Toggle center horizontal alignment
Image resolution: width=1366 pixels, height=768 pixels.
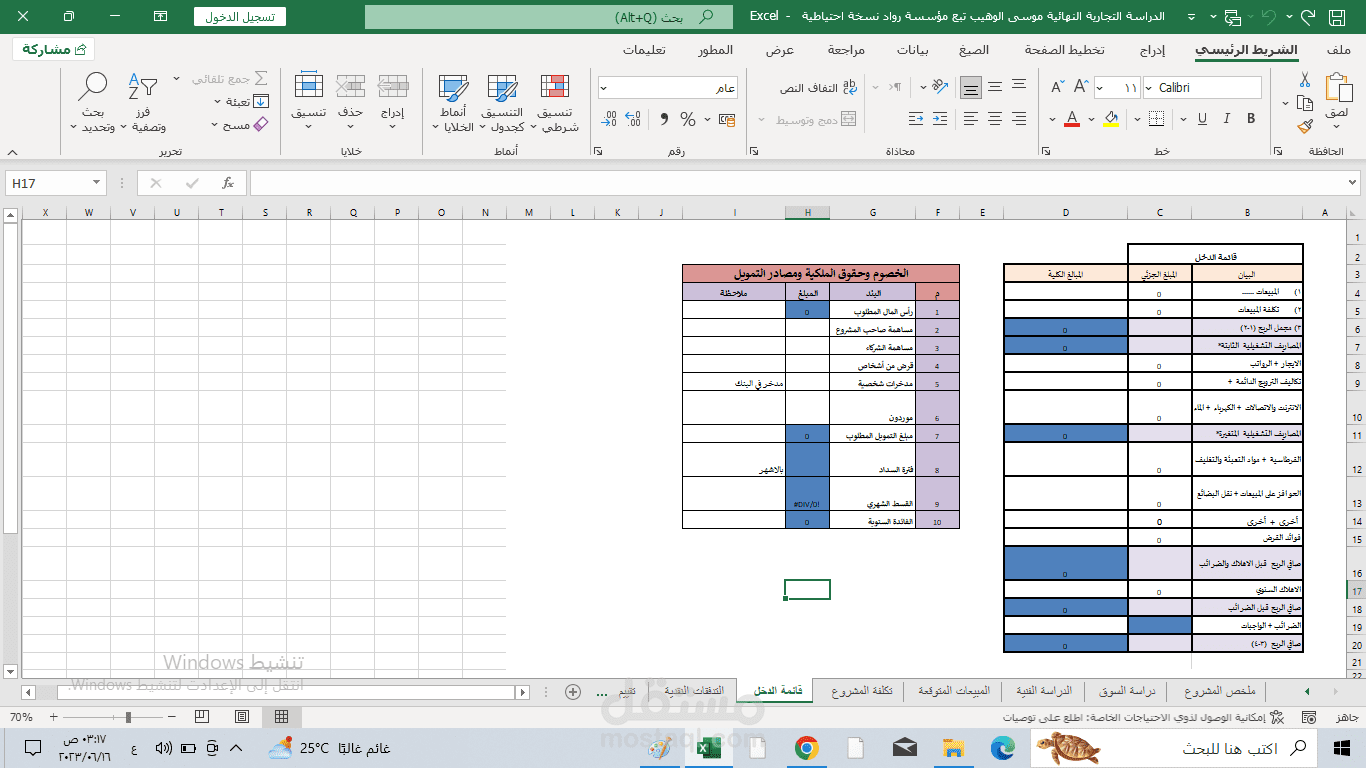click(x=995, y=119)
